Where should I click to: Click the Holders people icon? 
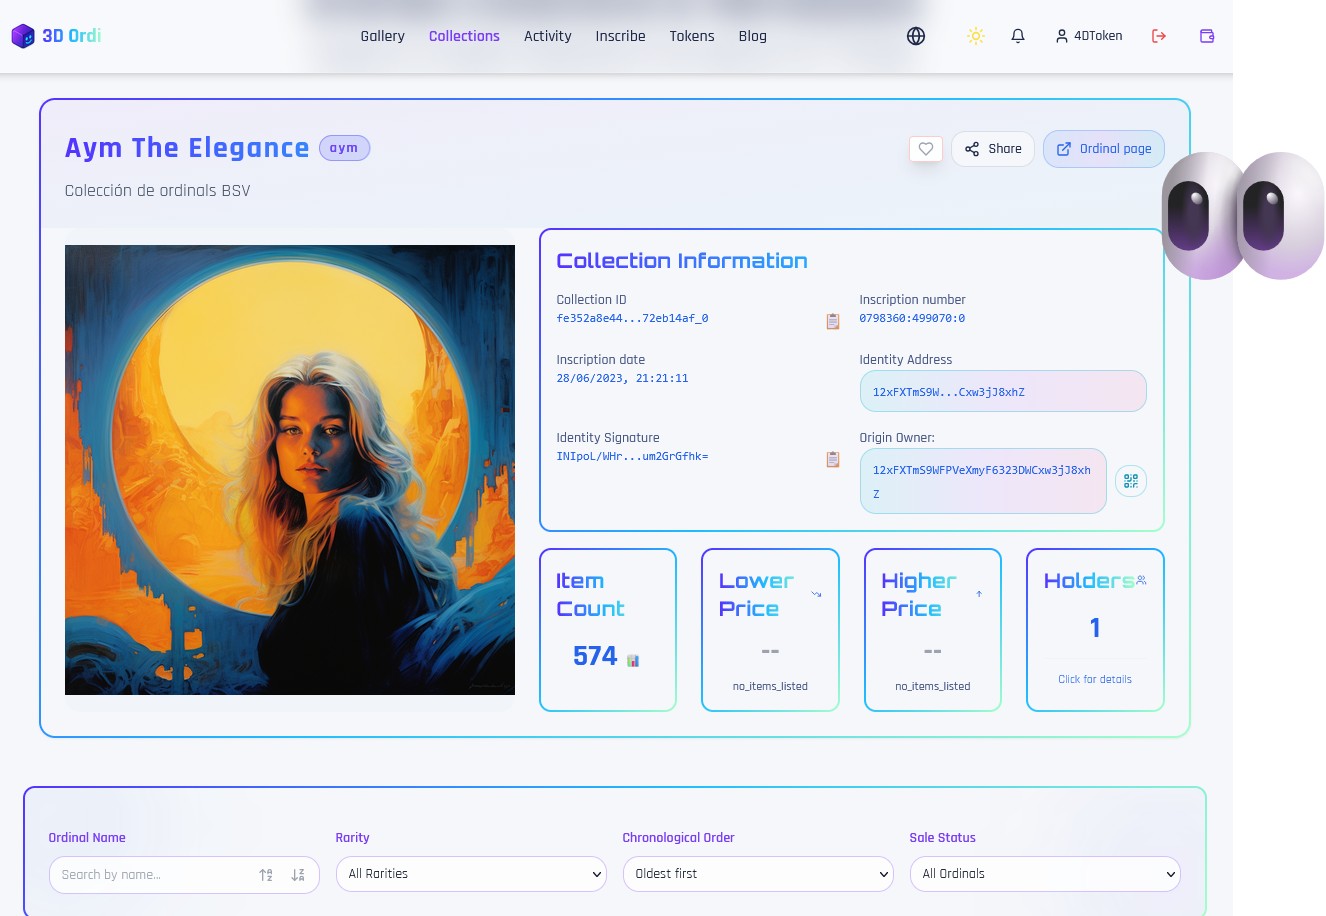(1141, 580)
